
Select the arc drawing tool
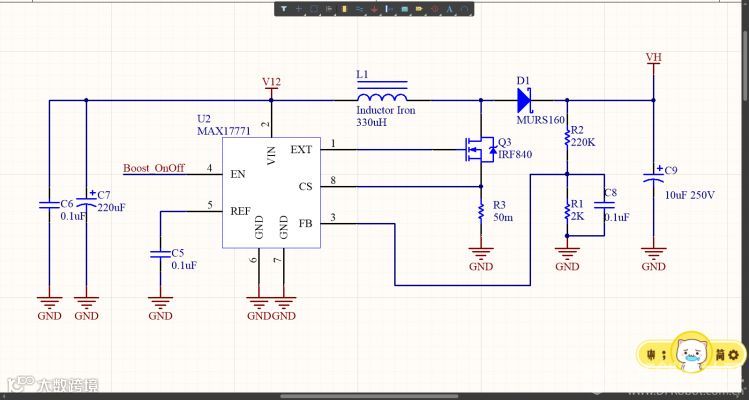click(464, 9)
